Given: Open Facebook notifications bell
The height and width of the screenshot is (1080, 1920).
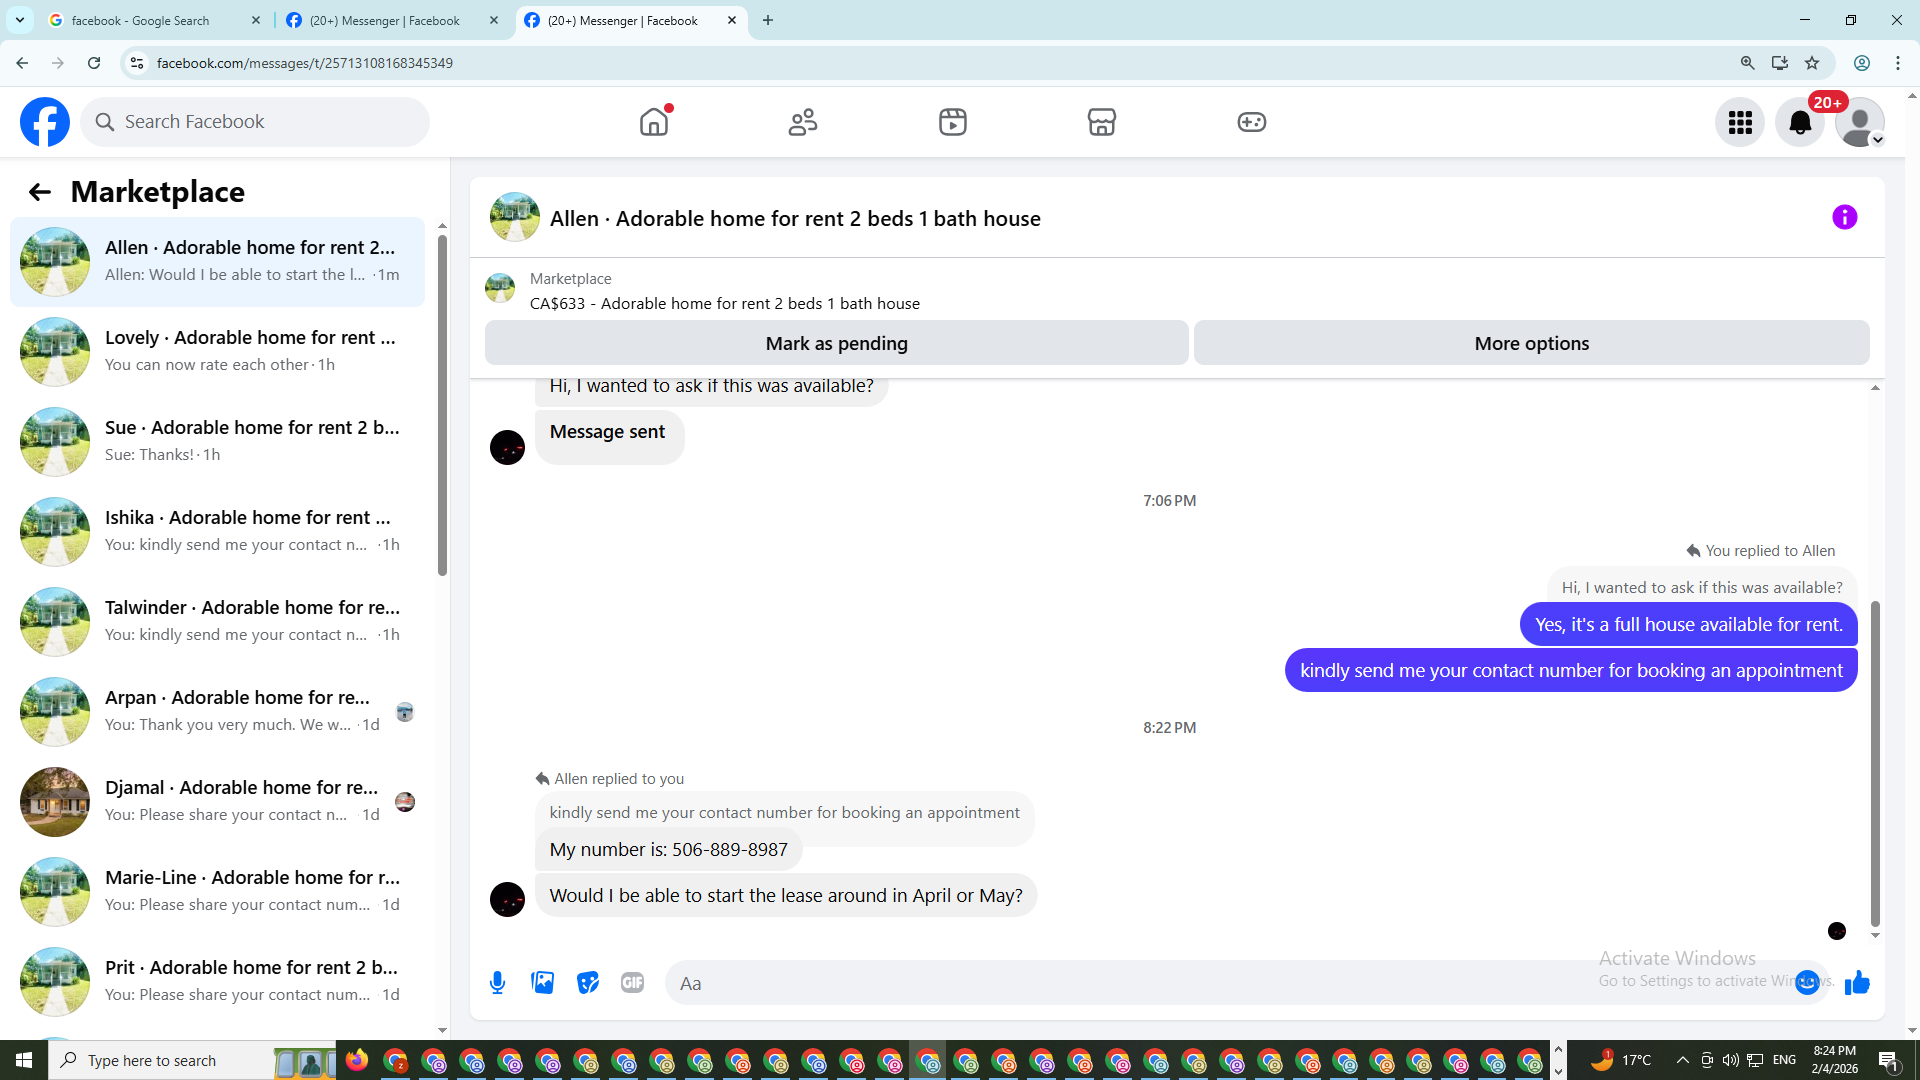Looking at the screenshot, I should click(1800, 122).
